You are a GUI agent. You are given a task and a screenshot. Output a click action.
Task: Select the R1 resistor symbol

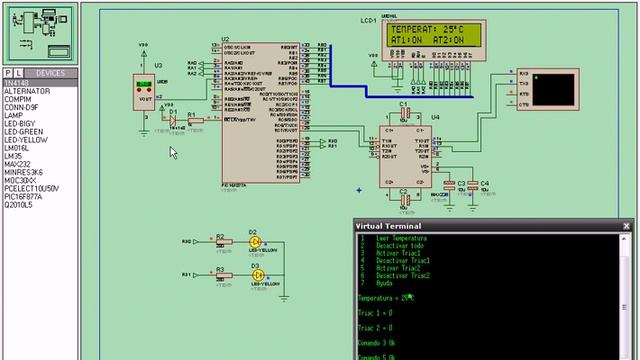pos(196,120)
